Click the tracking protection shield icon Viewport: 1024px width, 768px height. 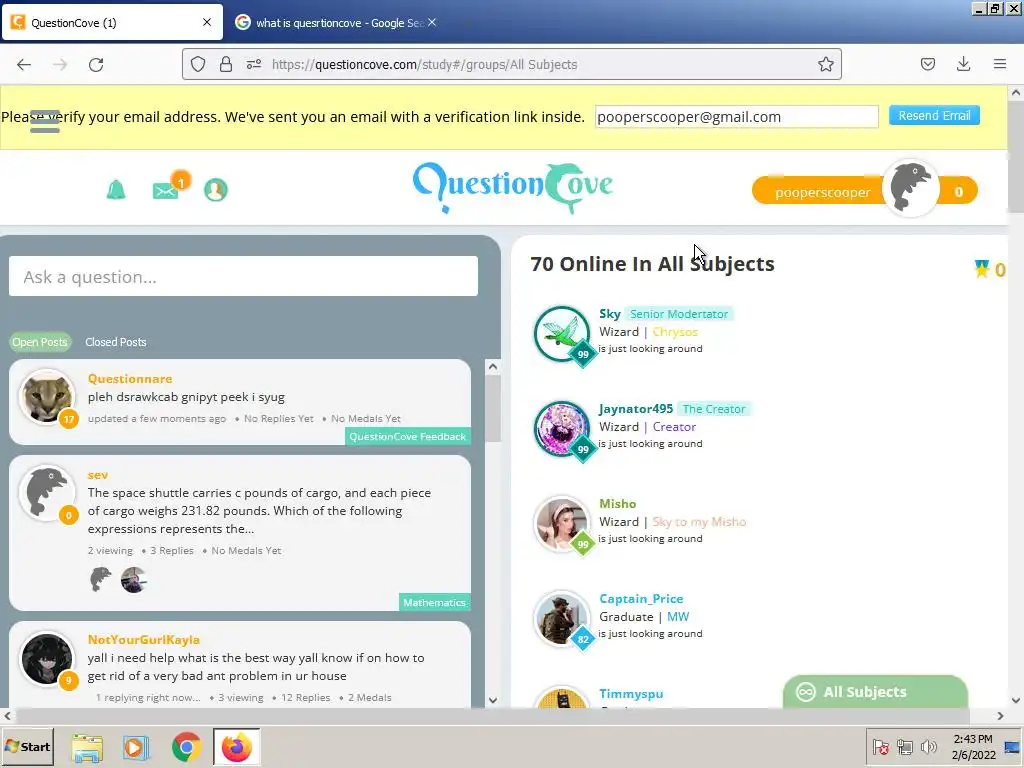click(198, 64)
